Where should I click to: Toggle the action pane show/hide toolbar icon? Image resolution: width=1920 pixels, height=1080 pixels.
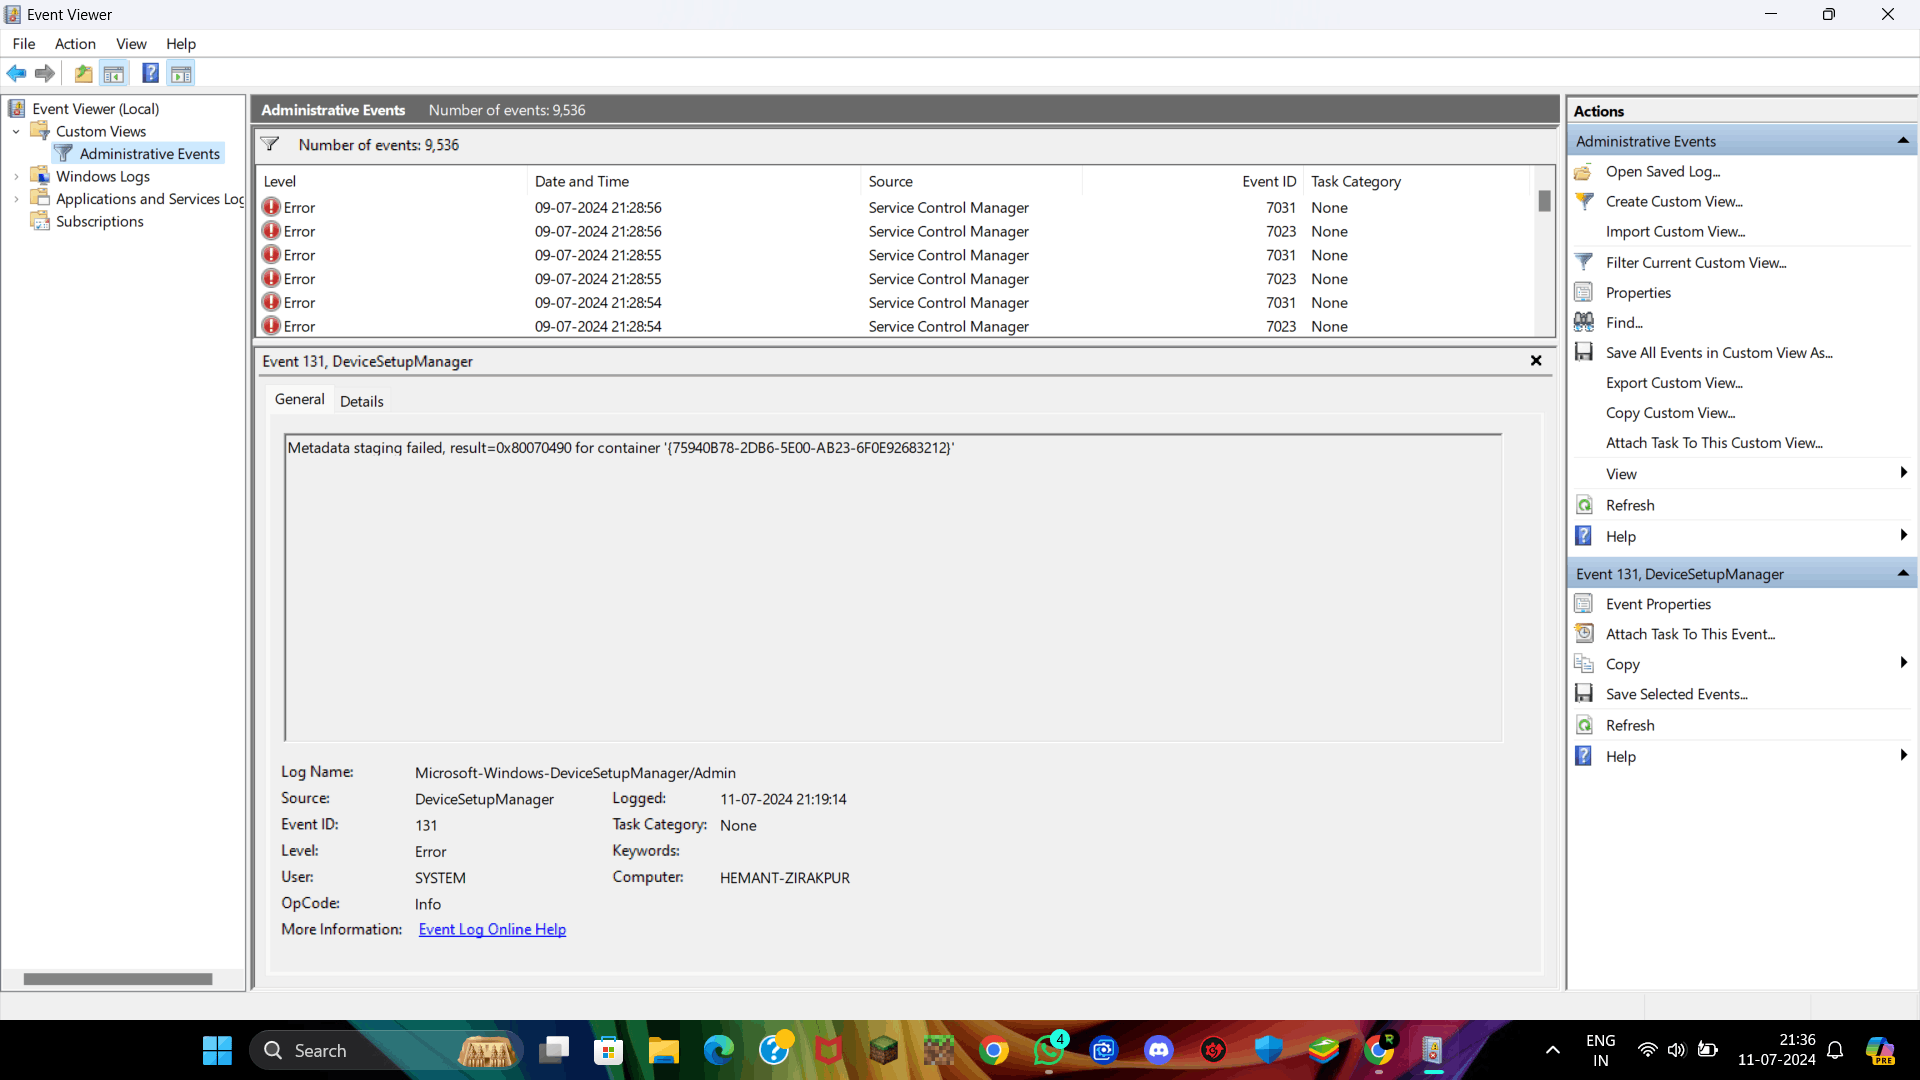pyautogui.click(x=181, y=73)
